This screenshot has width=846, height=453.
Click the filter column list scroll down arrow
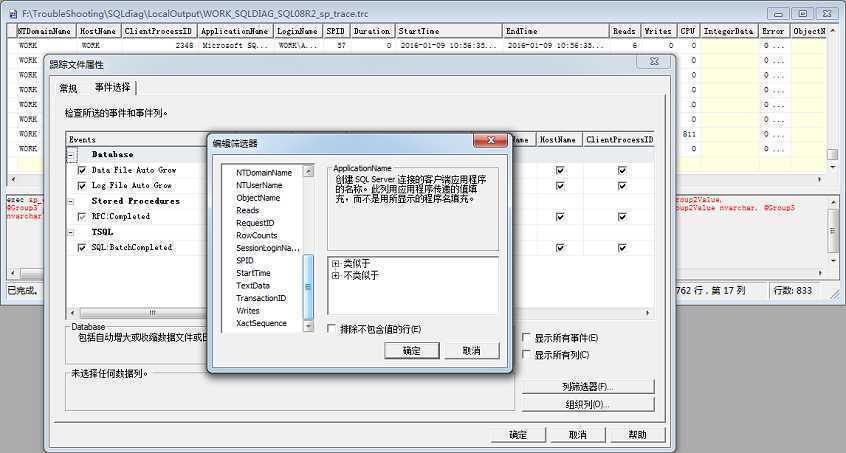(309, 325)
